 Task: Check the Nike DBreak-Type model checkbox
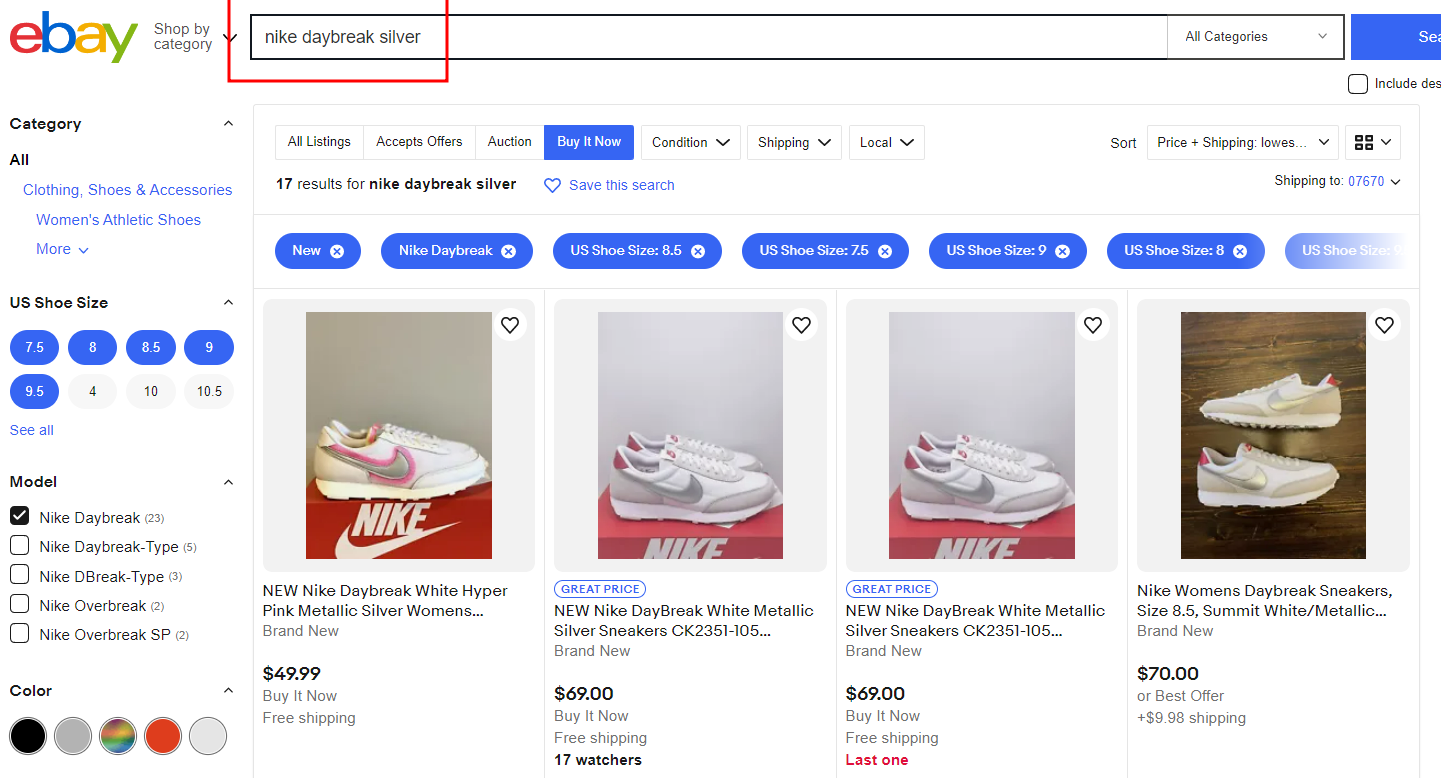(19, 574)
